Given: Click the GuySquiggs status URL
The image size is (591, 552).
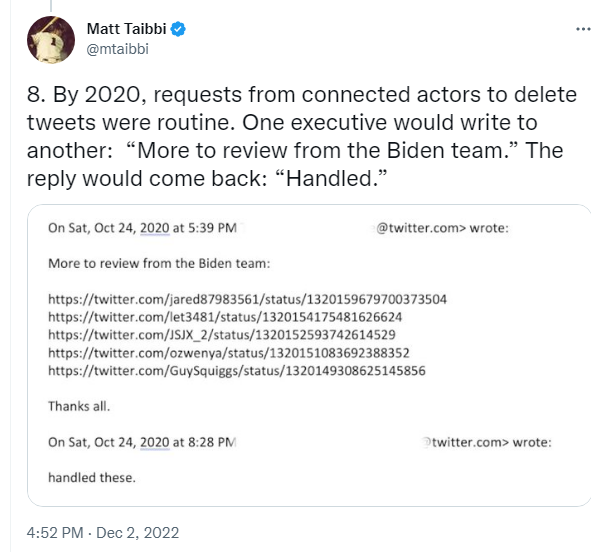Looking at the screenshot, I should click(237, 371).
